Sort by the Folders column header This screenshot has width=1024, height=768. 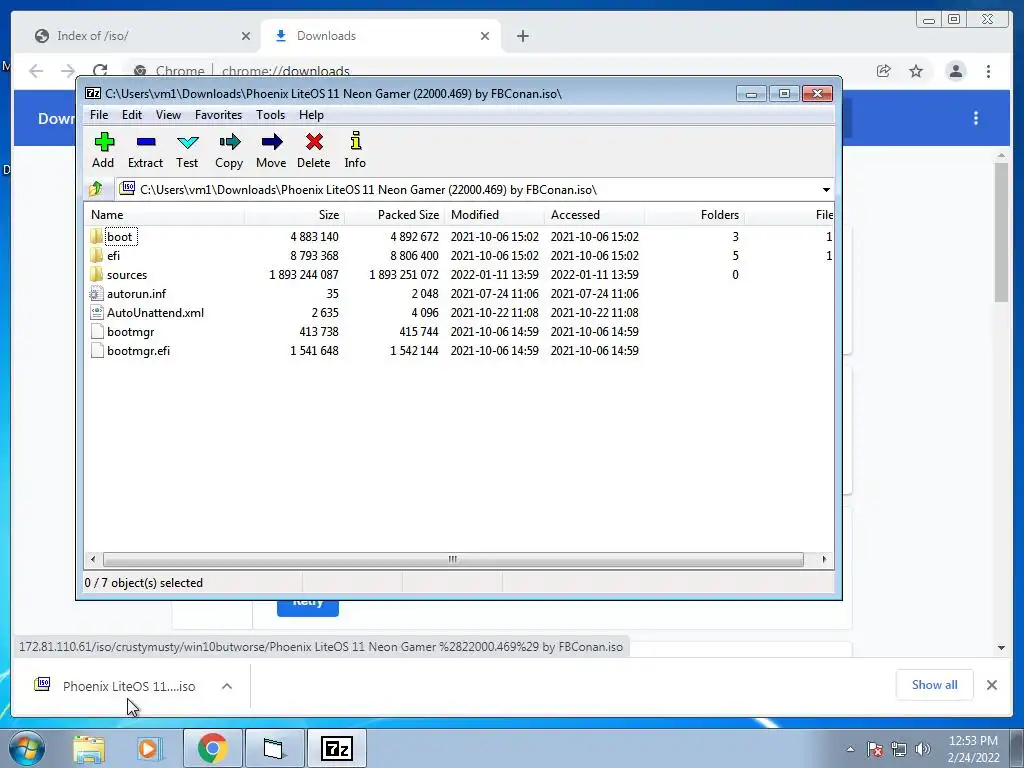694,215
